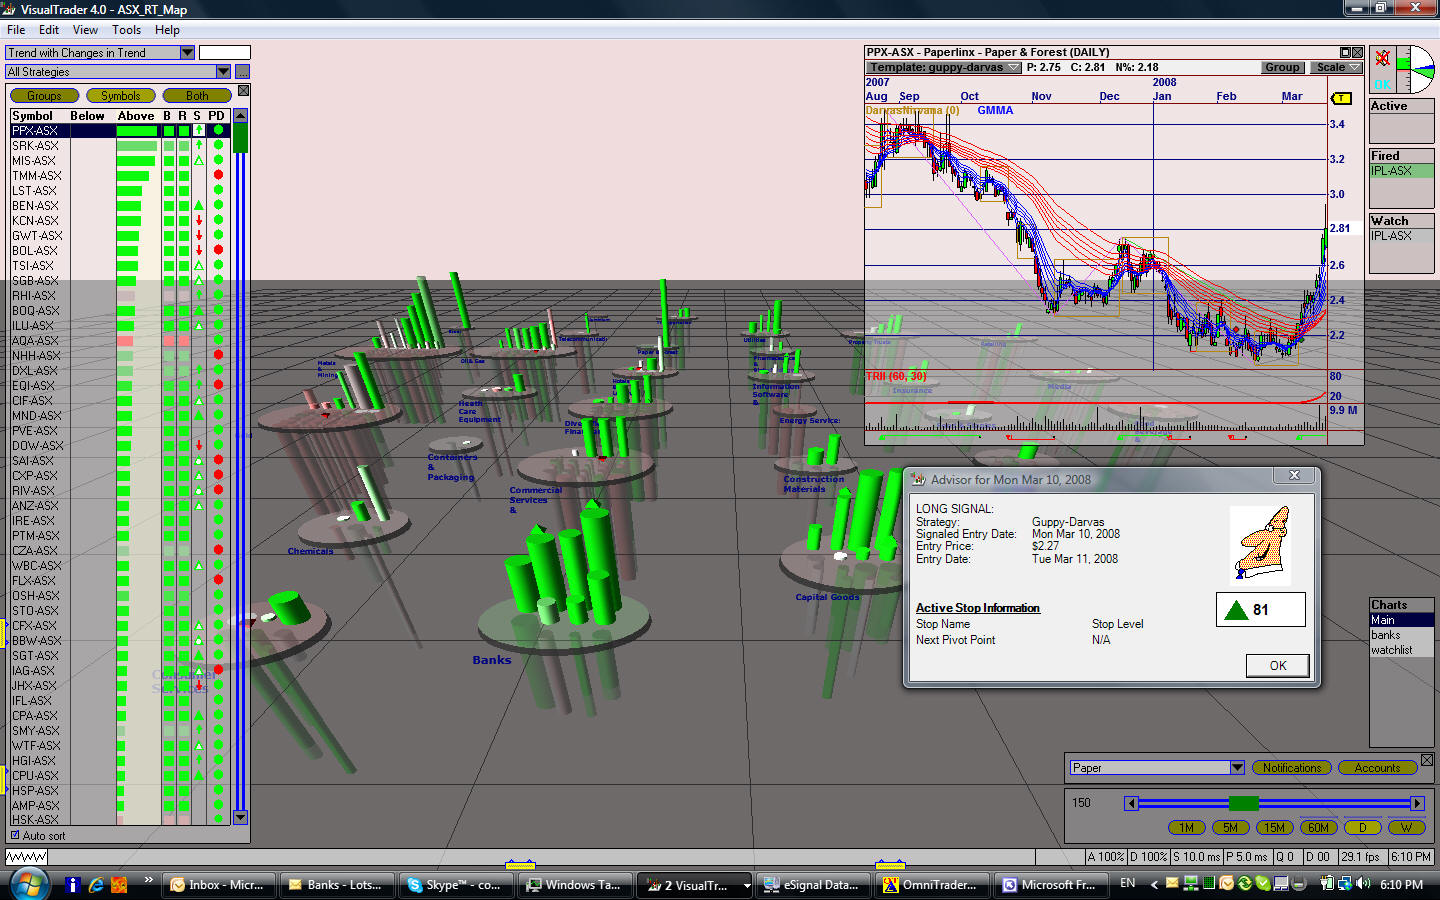The height and width of the screenshot is (900, 1440).
Task: Select IPL-ASX in the Fired list
Action: pyautogui.click(x=1401, y=171)
